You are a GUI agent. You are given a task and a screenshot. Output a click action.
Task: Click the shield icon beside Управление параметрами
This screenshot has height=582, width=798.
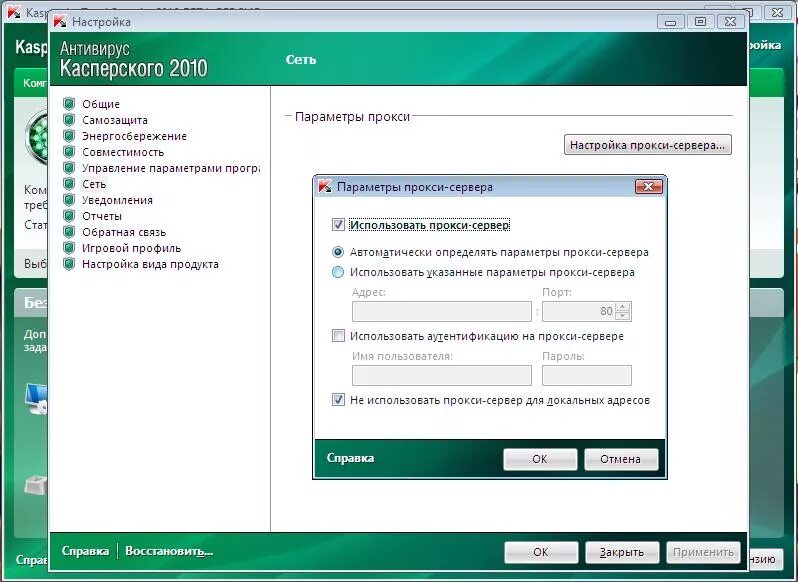[69, 168]
